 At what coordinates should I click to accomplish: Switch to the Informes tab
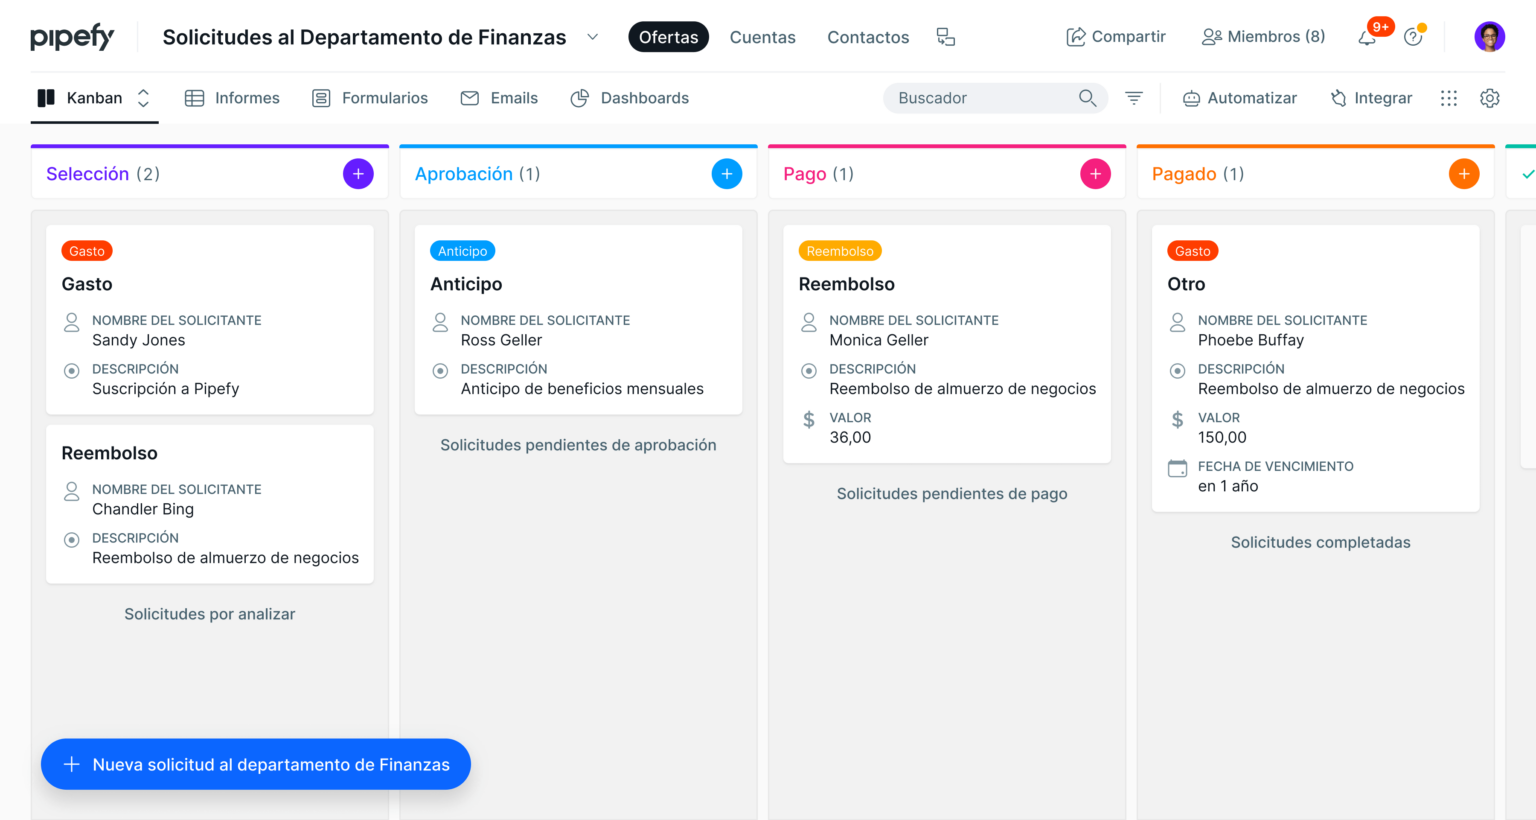click(x=232, y=98)
